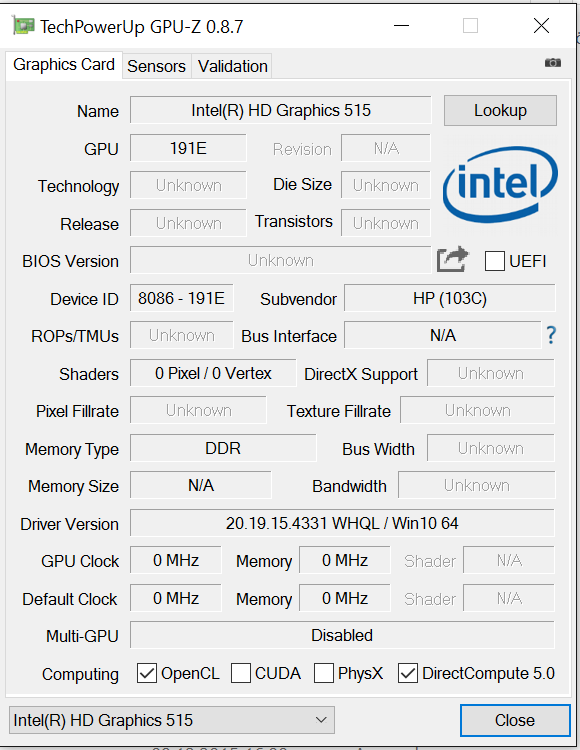Click the Bandwidth field

477,485
